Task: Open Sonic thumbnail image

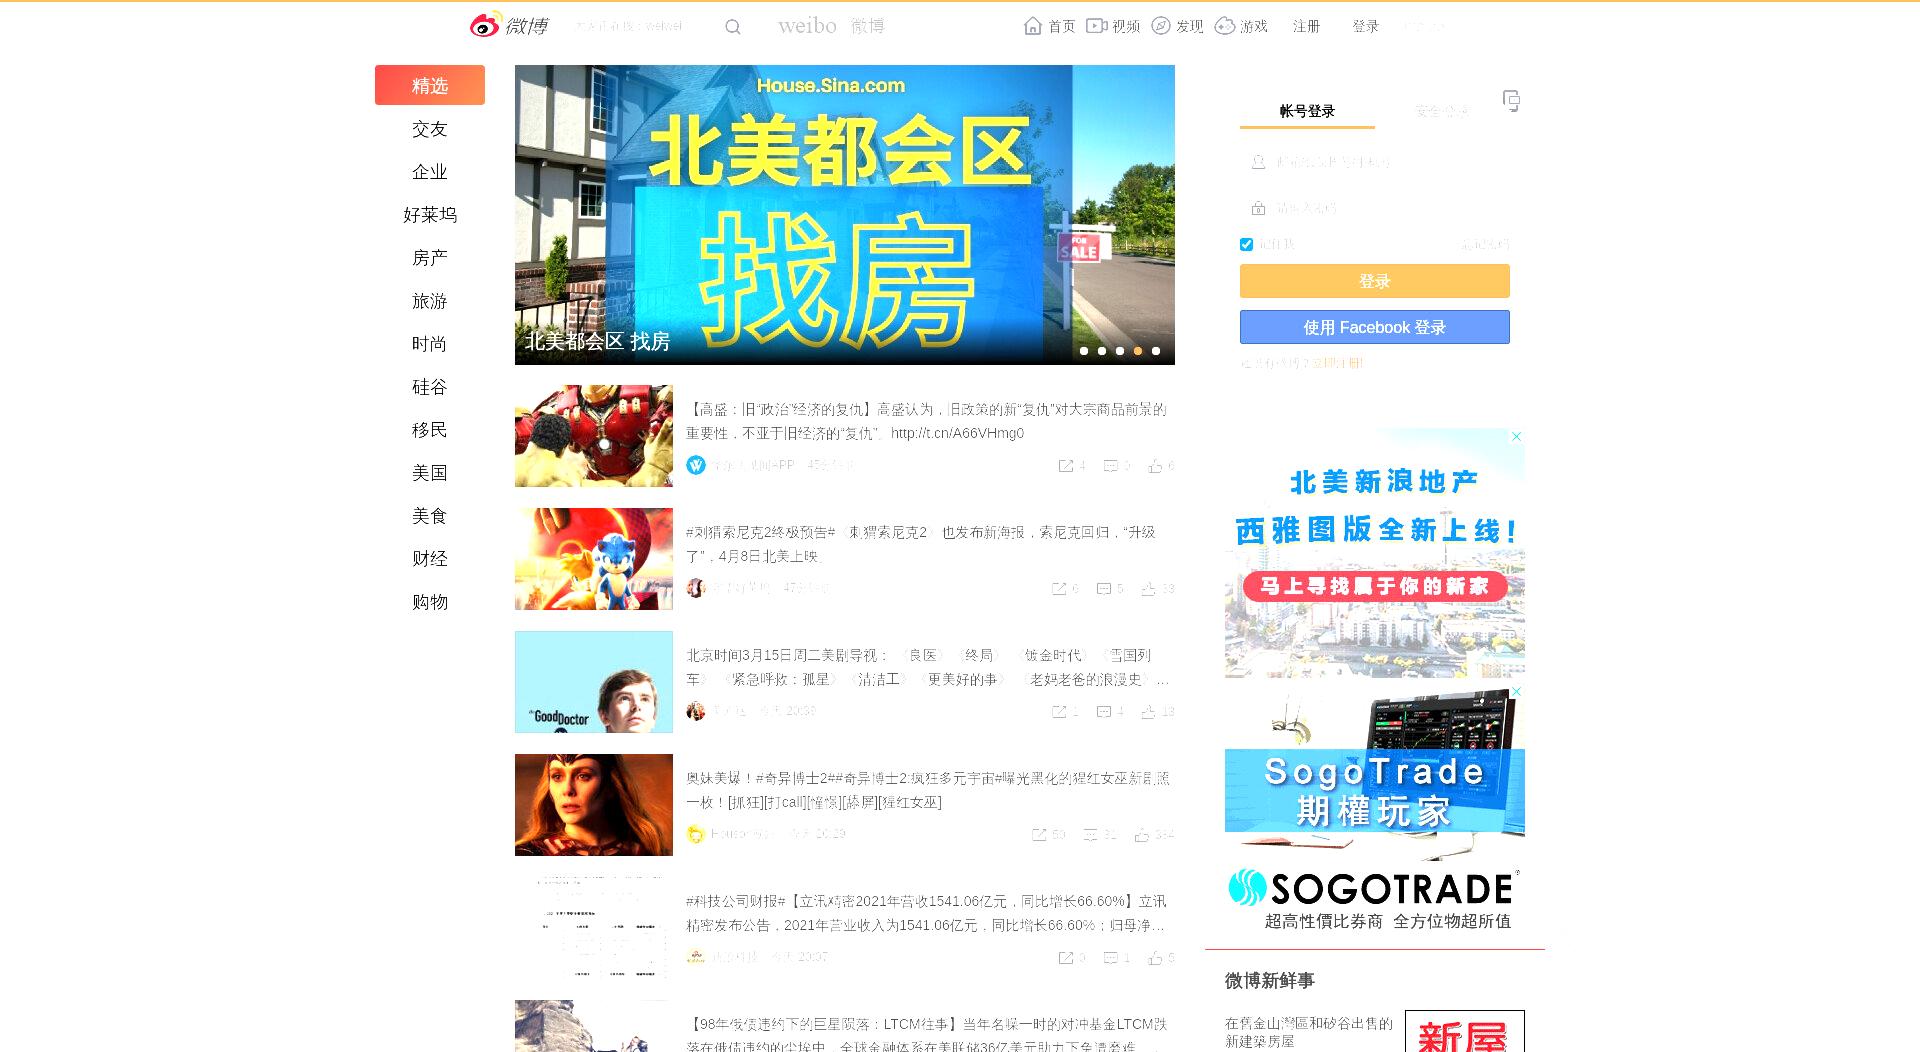Action: click(594, 559)
